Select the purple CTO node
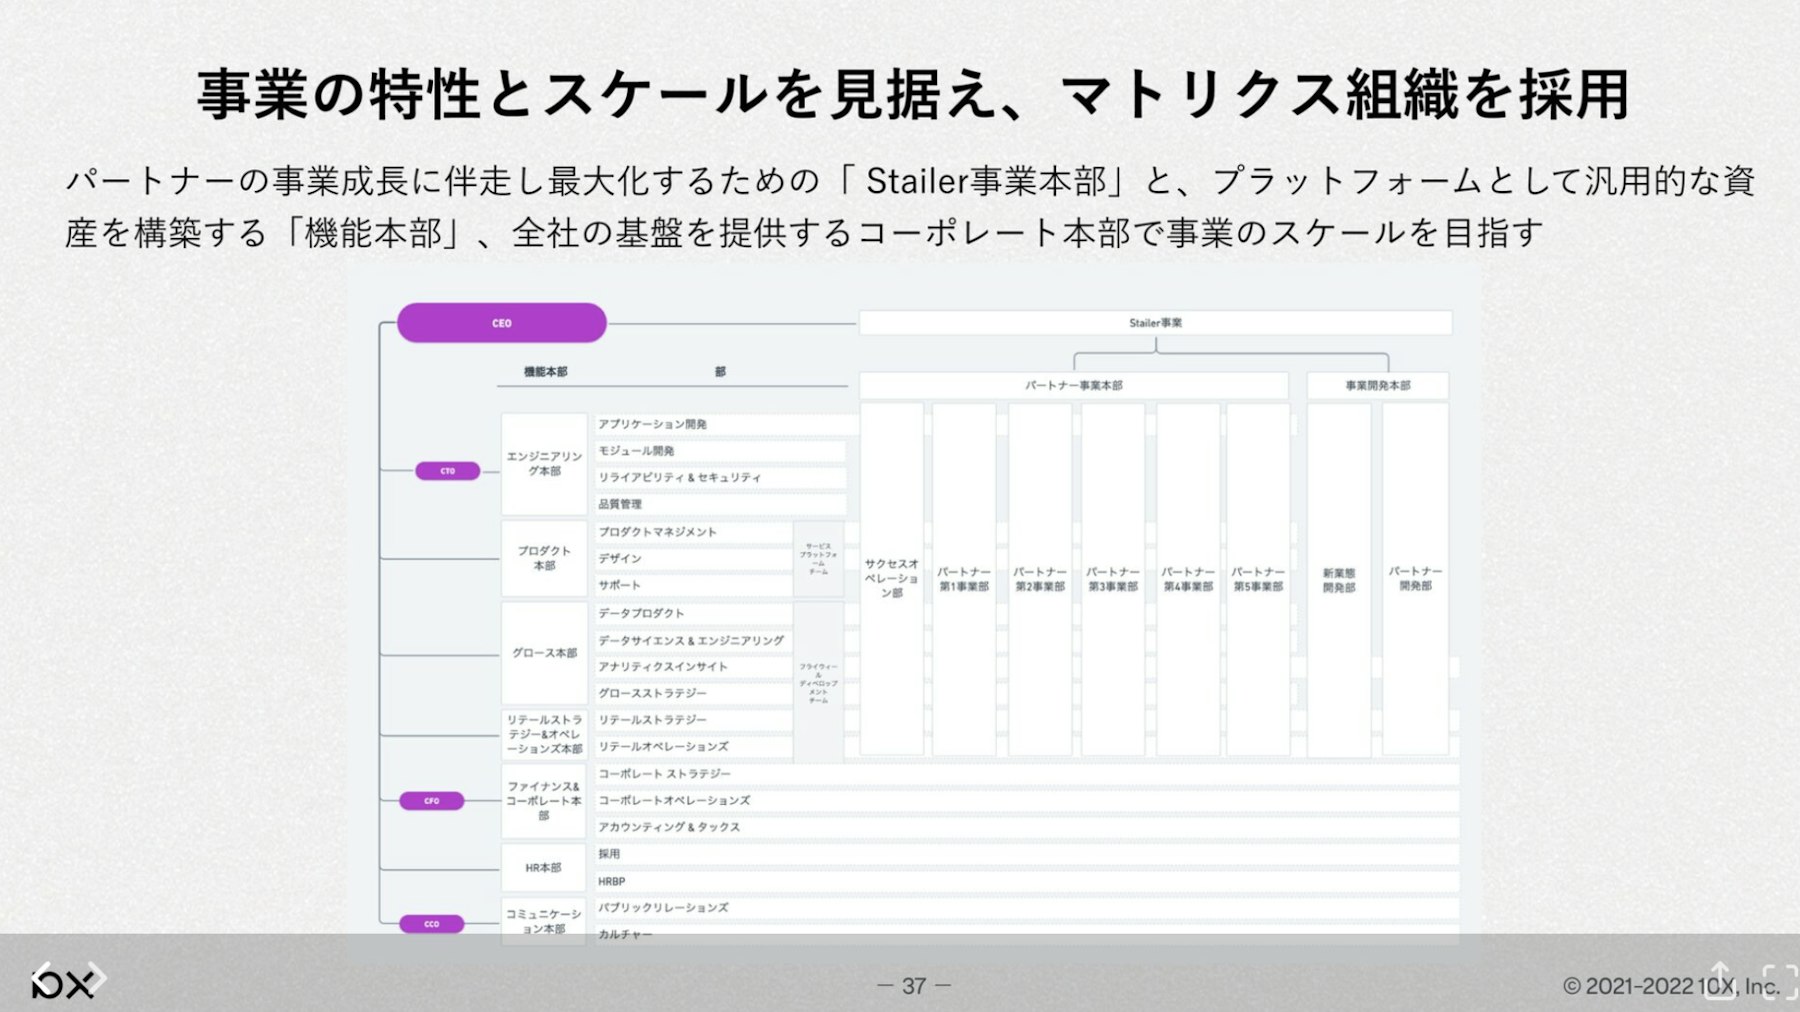The width and height of the screenshot is (1800, 1012). coord(447,471)
